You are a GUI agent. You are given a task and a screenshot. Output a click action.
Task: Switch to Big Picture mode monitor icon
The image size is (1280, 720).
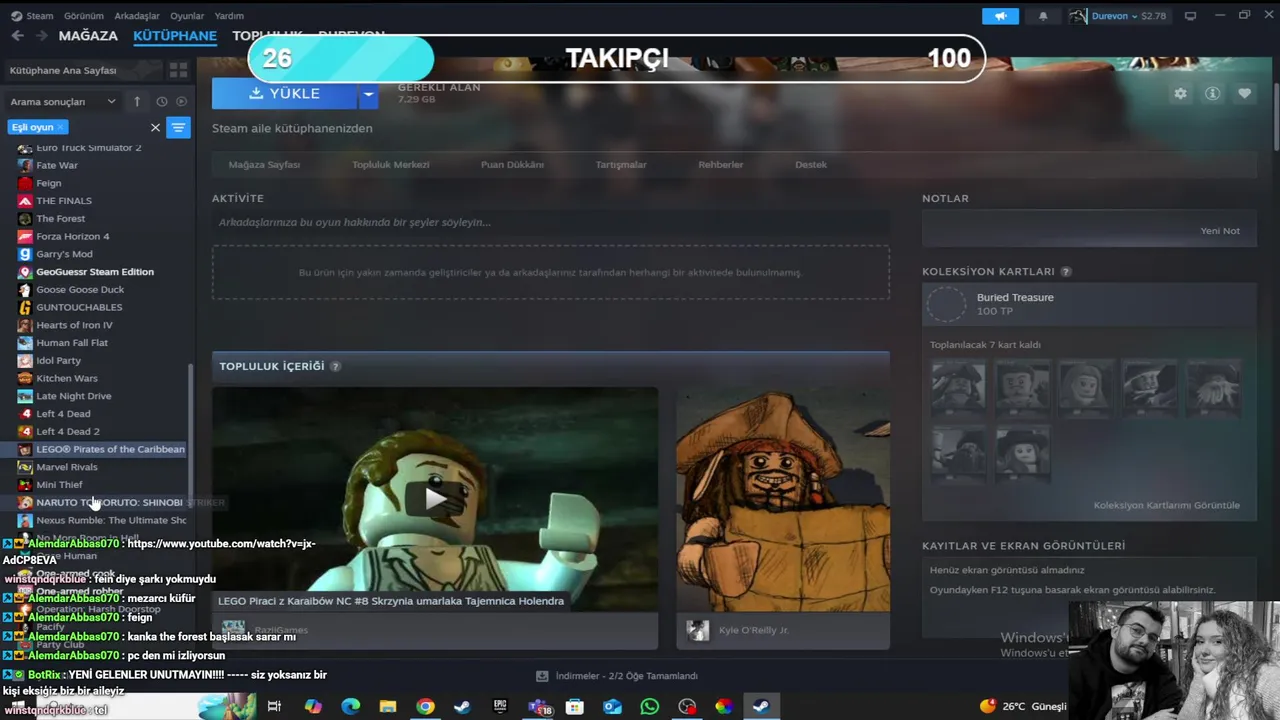[1190, 16]
